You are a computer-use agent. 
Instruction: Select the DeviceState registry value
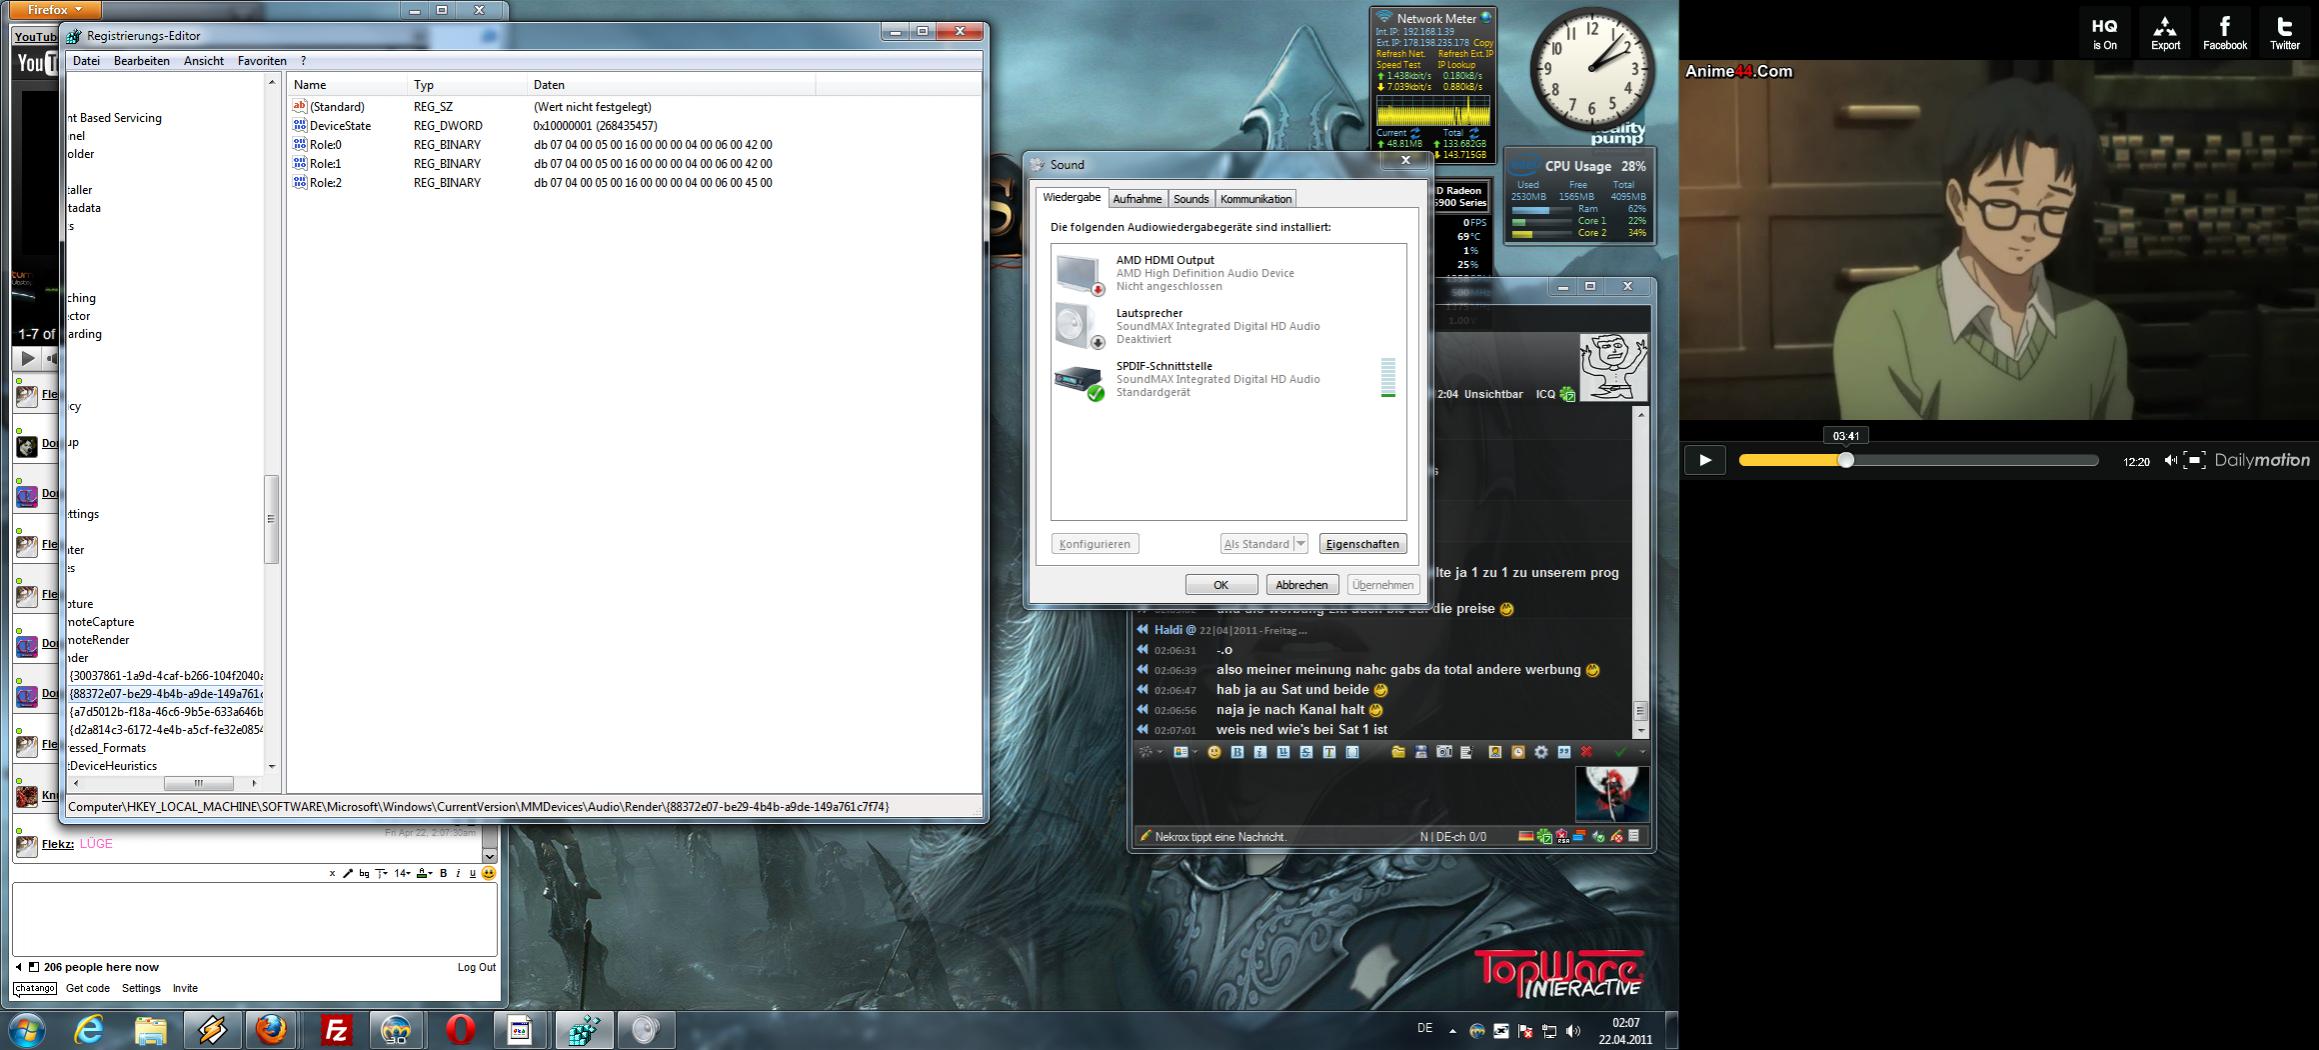pos(340,126)
